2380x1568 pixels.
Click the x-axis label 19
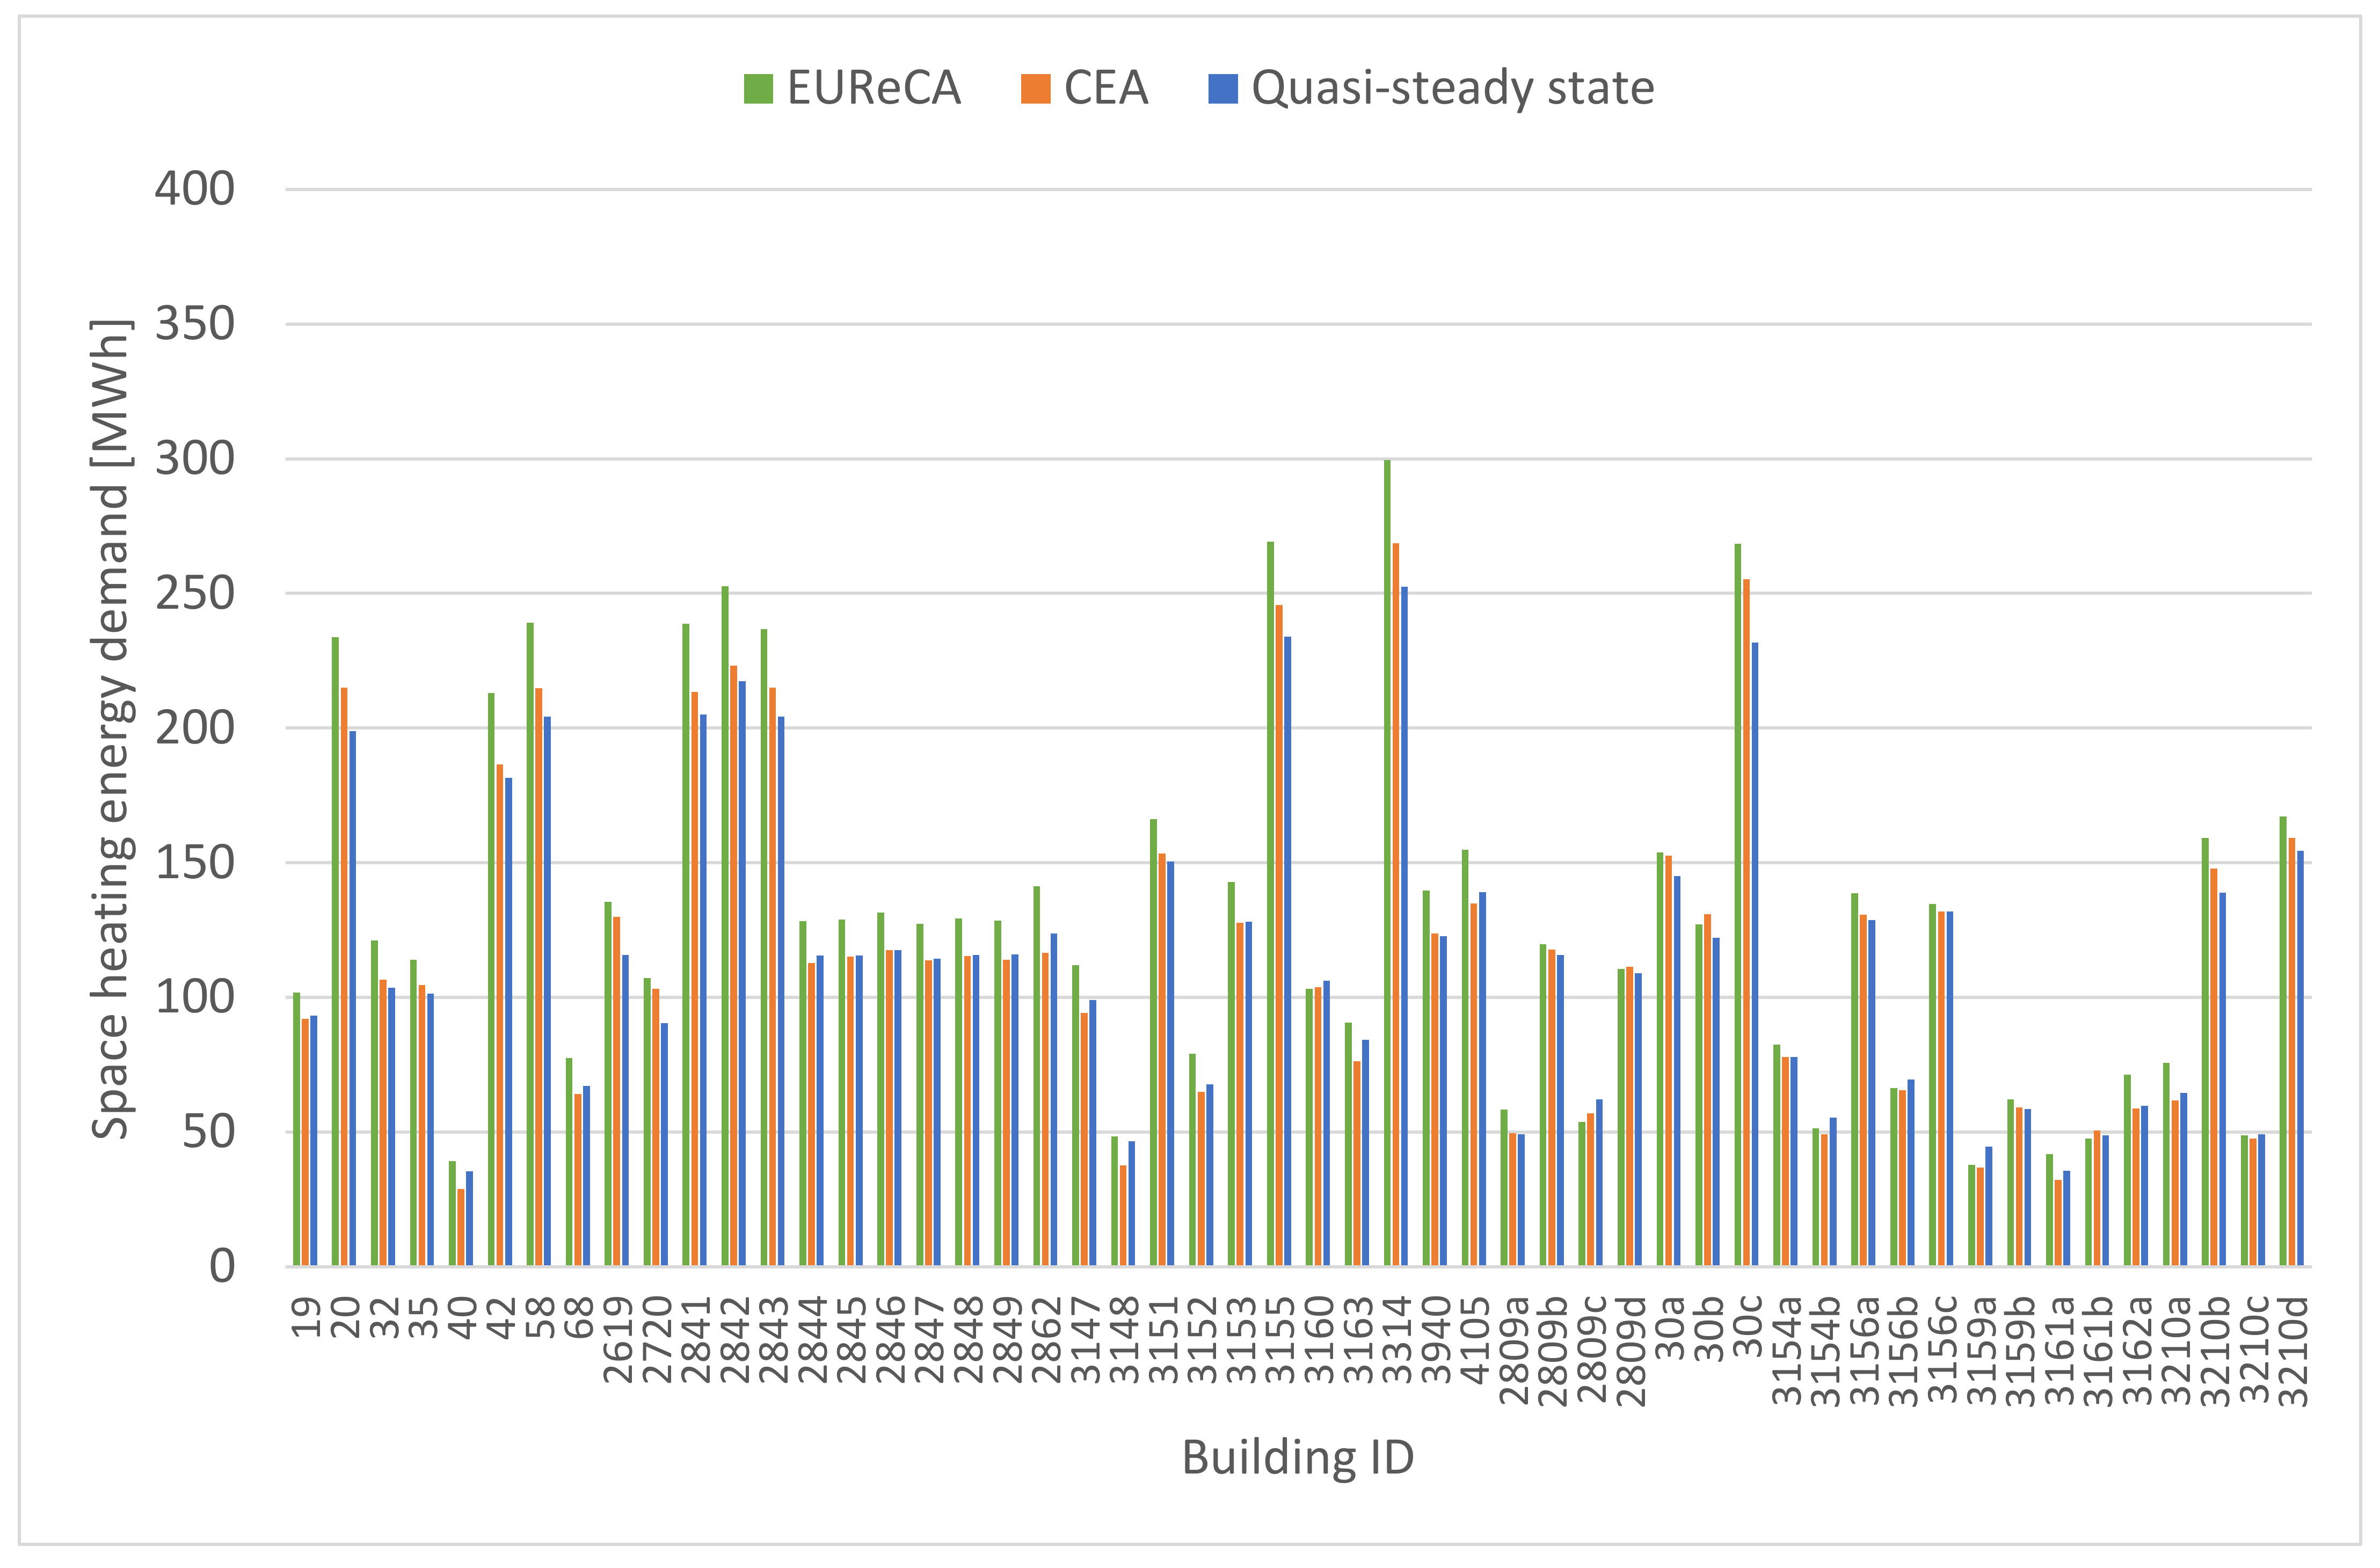click(x=305, y=1318)
